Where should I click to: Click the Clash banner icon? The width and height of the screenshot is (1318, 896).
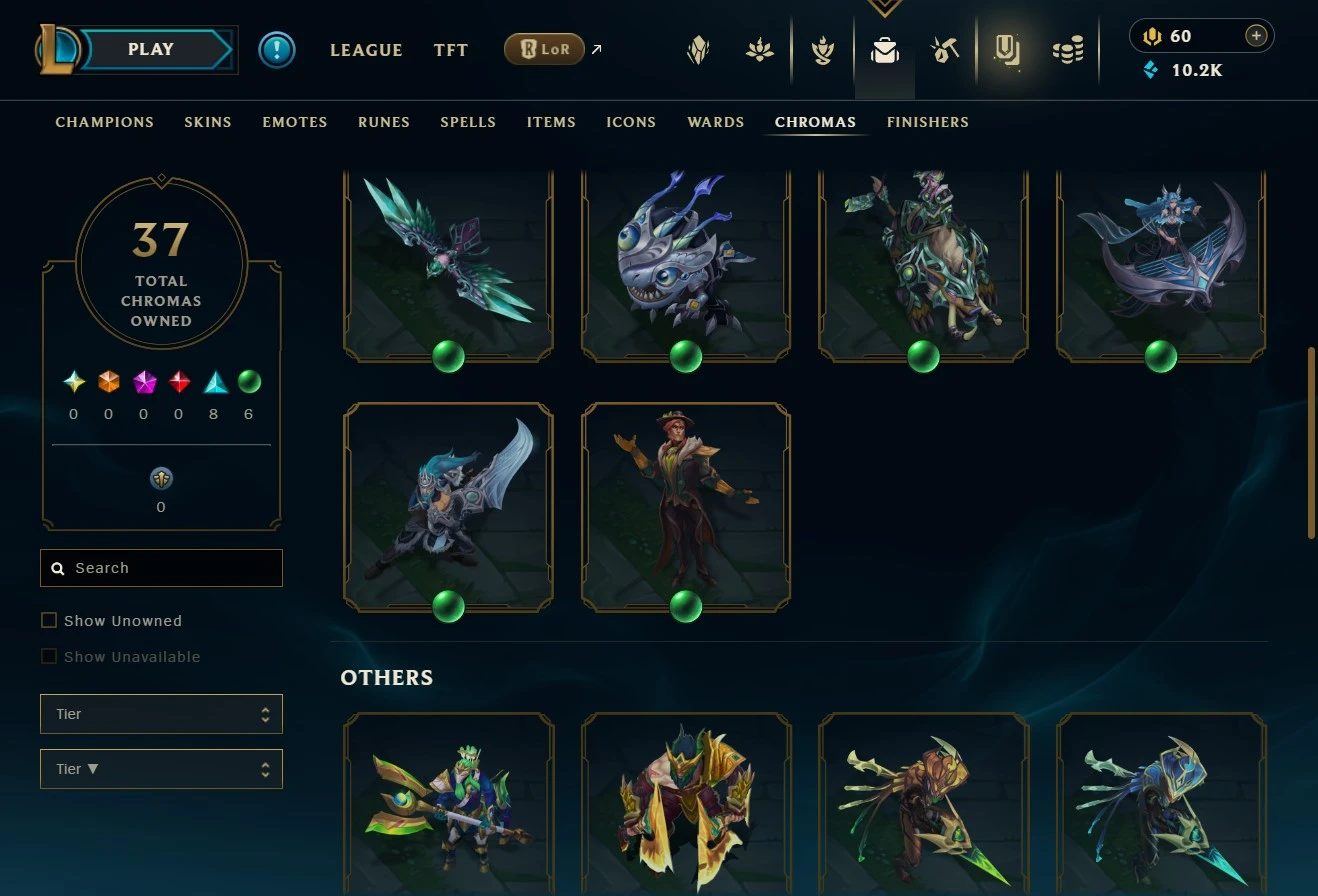click(x=697, y=50)
